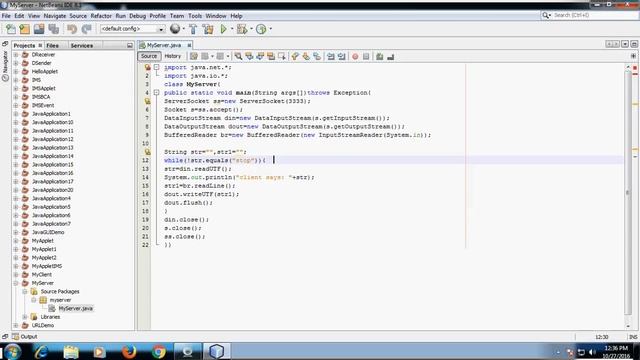Click Find Previous Occurrence editor icon
Screen dimensions: 640x360
(x=249, y=56)
